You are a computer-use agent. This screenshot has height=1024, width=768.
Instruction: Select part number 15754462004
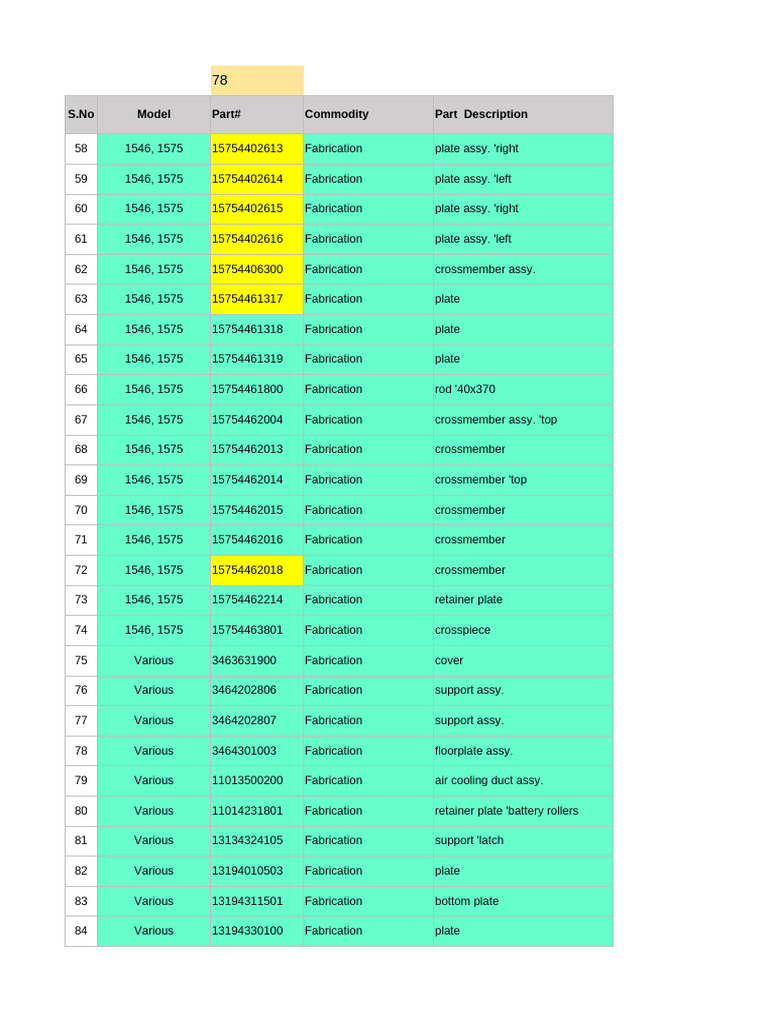coord(257,419)
